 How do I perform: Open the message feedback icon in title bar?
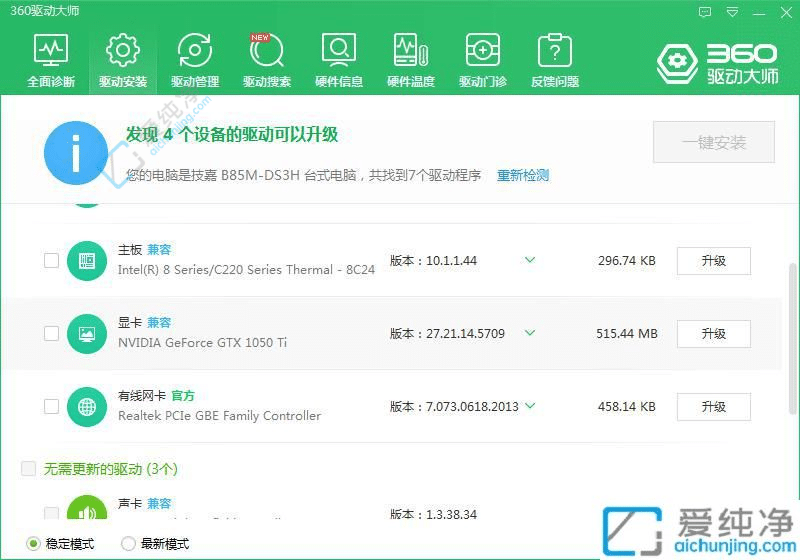[705, 12]
